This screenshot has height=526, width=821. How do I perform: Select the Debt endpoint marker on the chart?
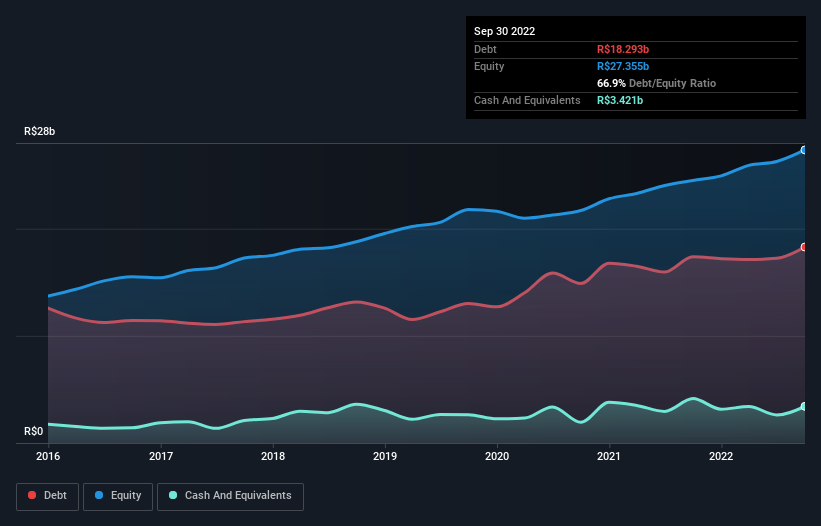point(804,247)
